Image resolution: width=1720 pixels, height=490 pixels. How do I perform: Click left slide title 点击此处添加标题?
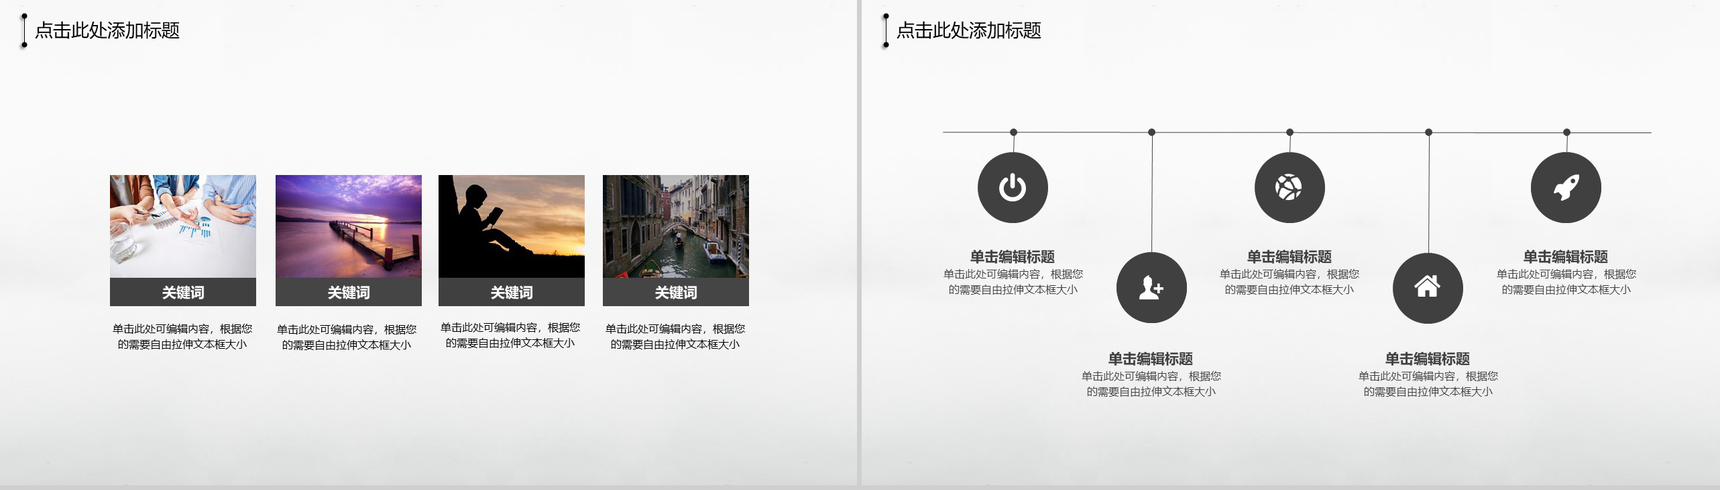(x=107, y=31)
